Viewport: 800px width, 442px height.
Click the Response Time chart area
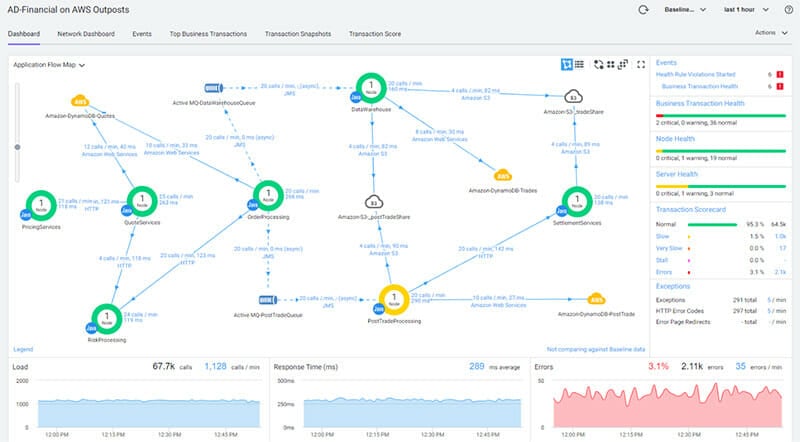pos(412,412)
